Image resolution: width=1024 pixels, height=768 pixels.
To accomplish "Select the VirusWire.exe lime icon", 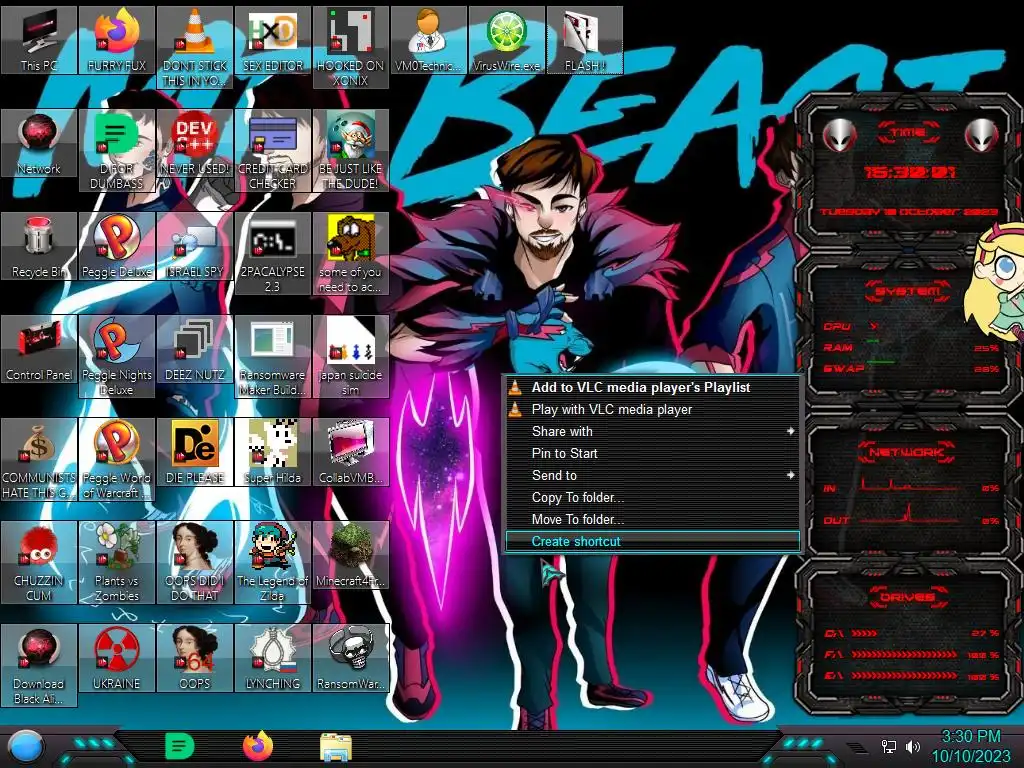I will pos(506,40).
